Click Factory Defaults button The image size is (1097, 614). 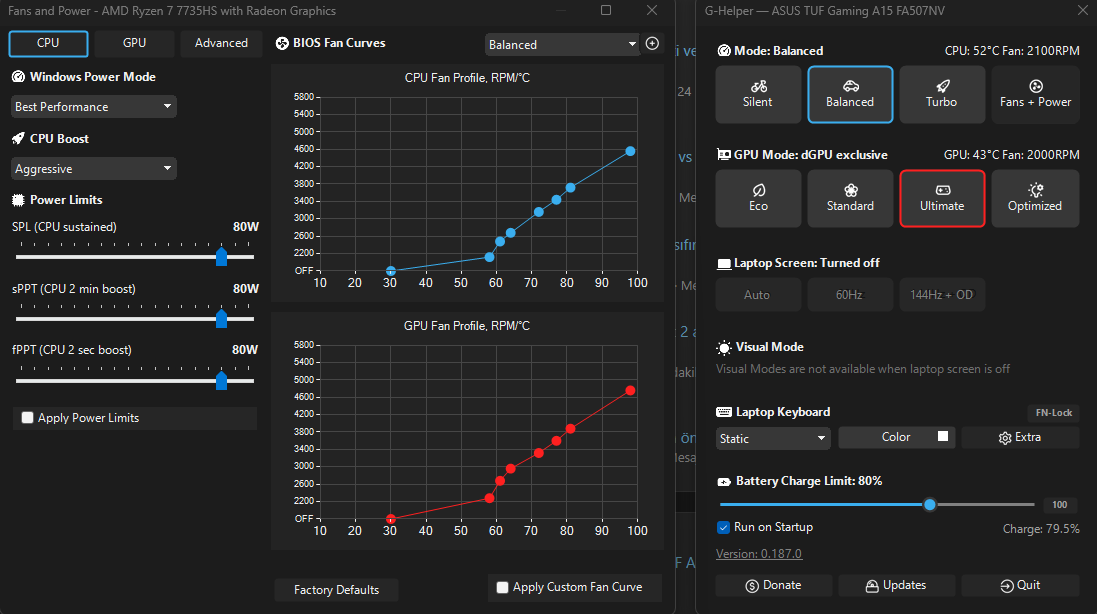(x=337, y=590)
